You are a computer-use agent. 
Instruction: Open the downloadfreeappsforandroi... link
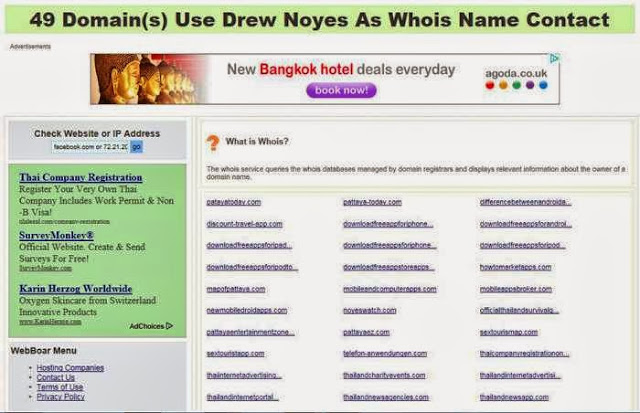click(526, 224)
